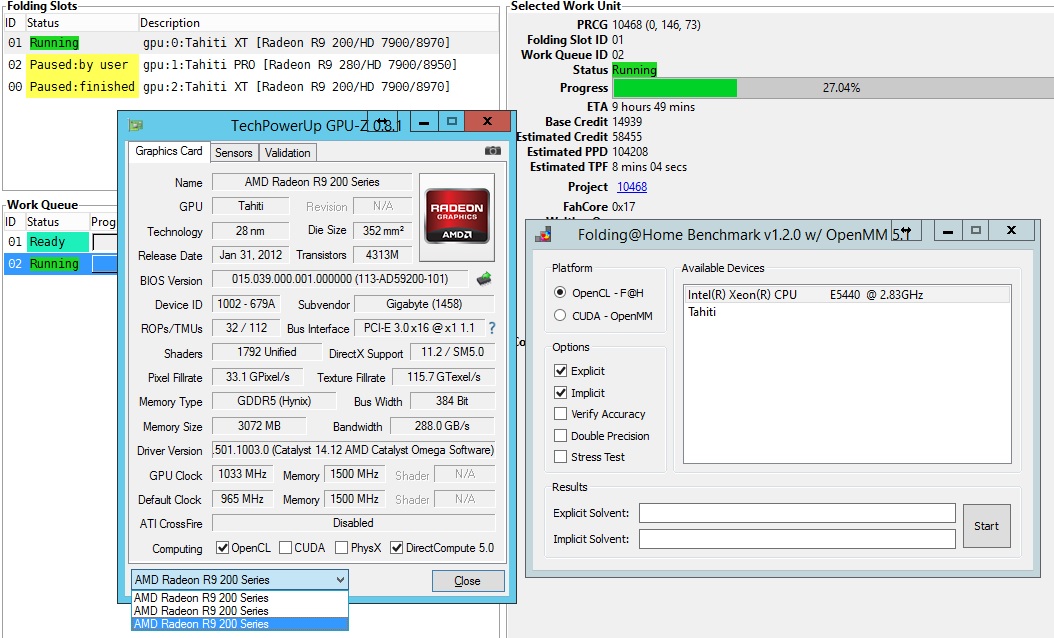Screen dimensions: 1054x638
Task: Enable the Double Precision checkbox
Action: 561,435
